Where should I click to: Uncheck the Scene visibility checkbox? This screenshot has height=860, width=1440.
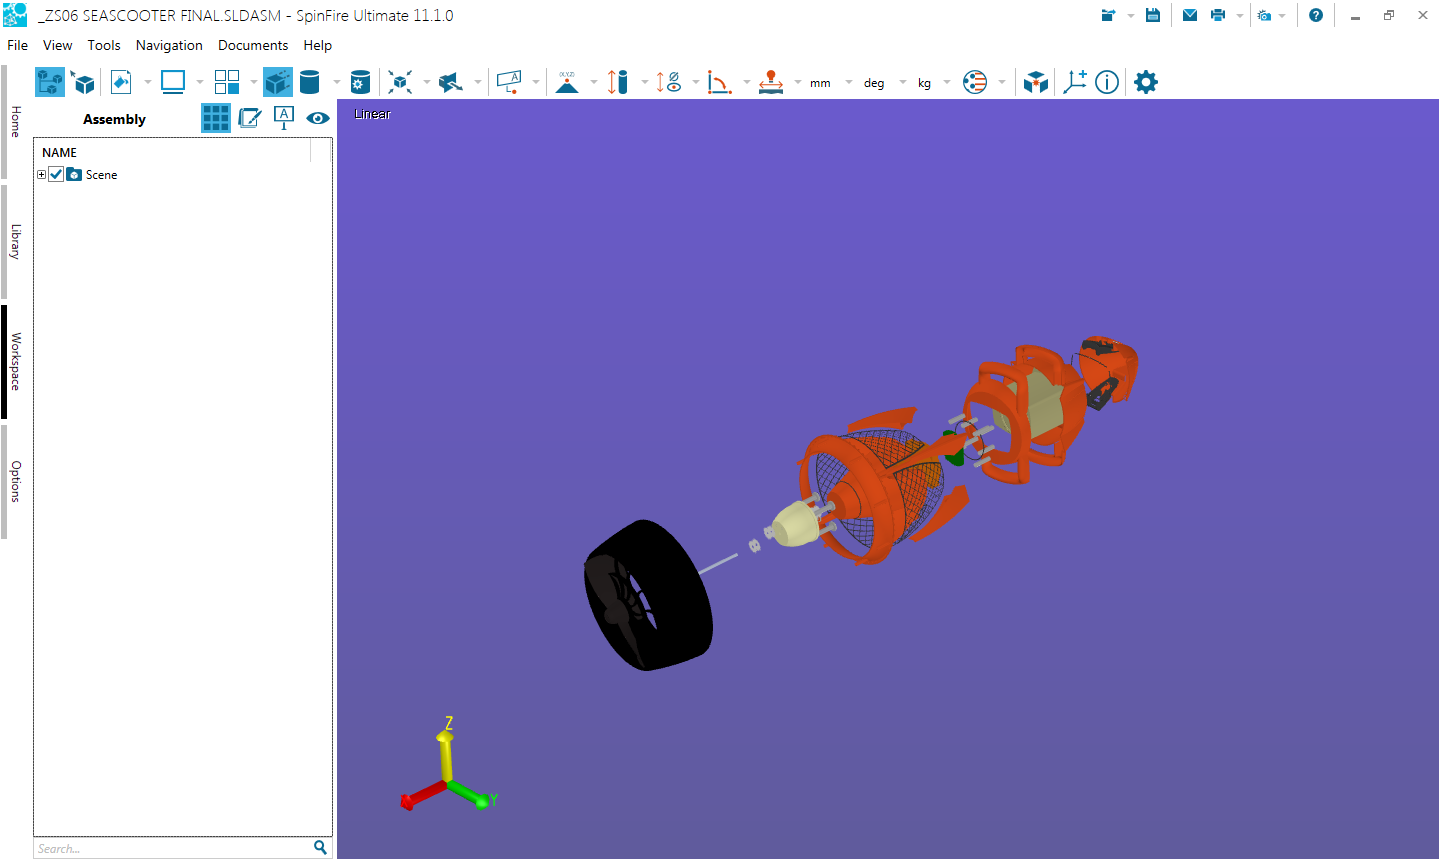click(57, 174)
